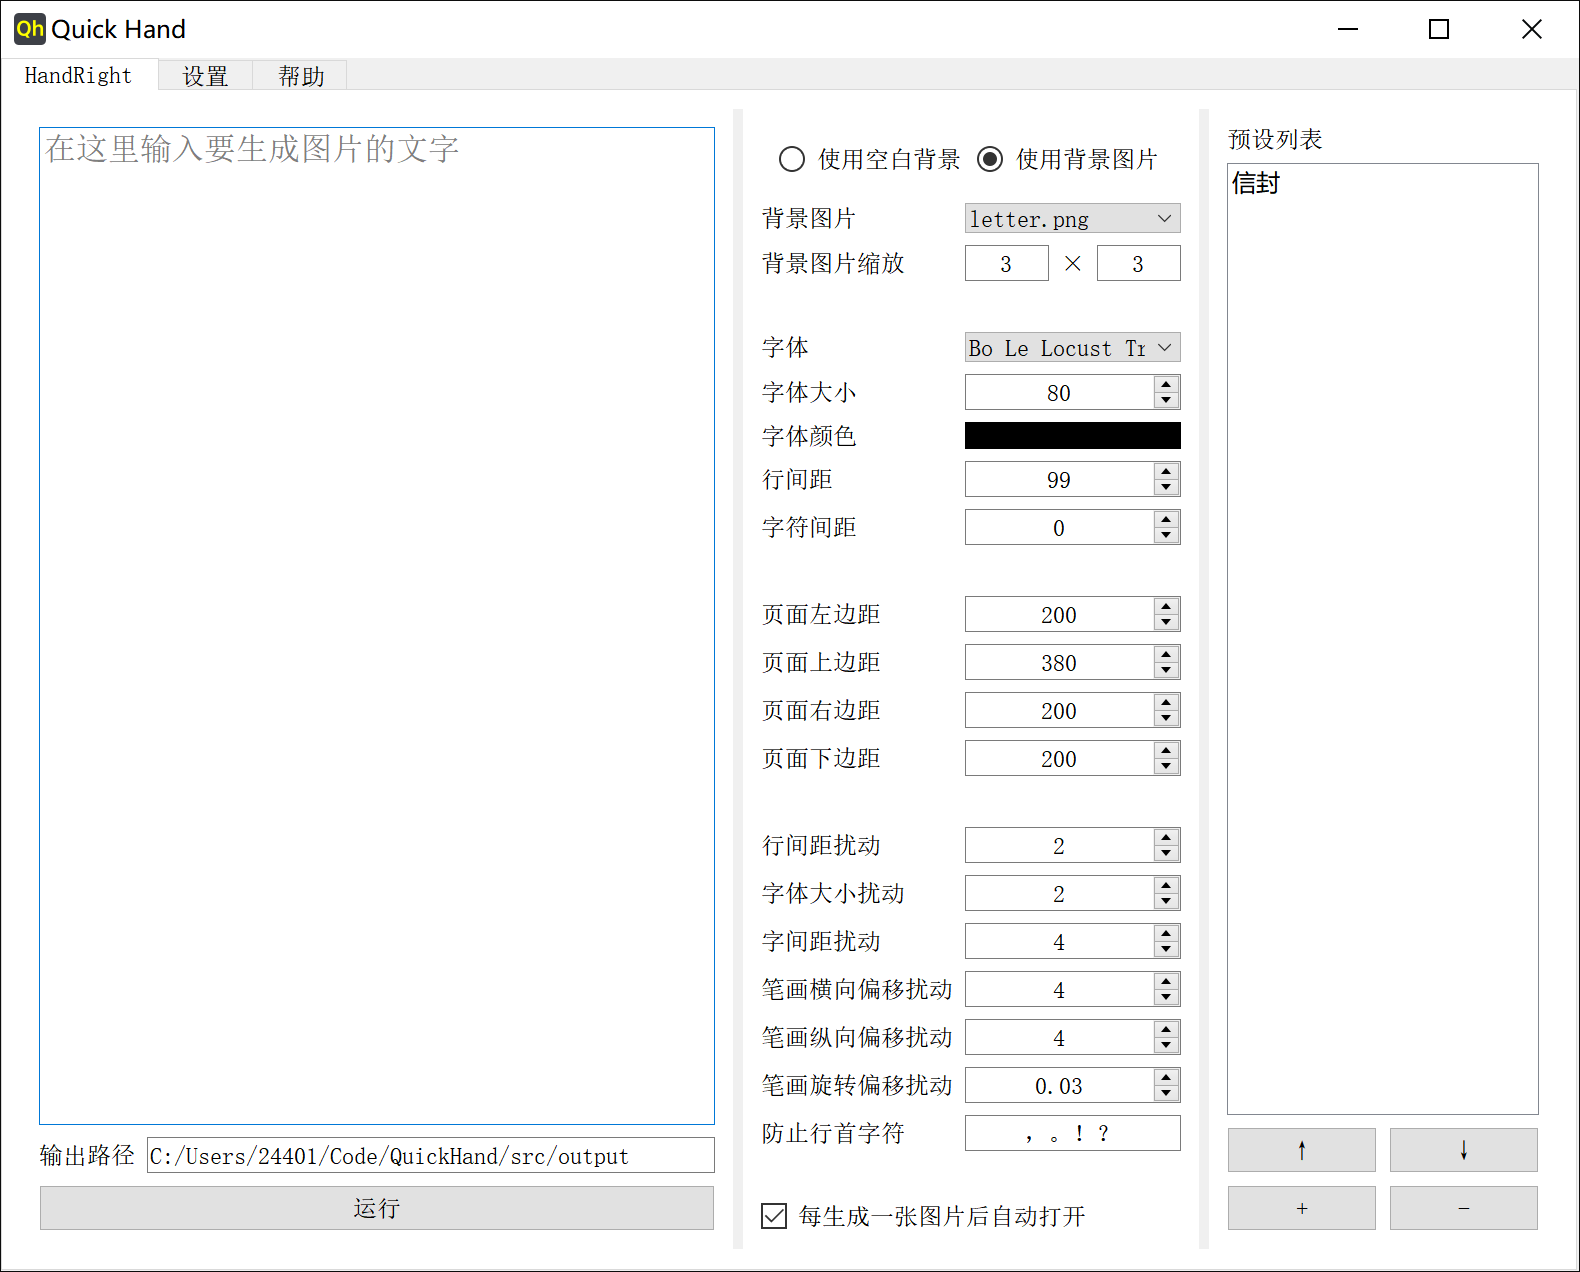Decrease 笔画横向偏移扰动 with the down arrow
Image resolution: width=1580 pixels, height=1272 pixels.
coord(1167,997)
